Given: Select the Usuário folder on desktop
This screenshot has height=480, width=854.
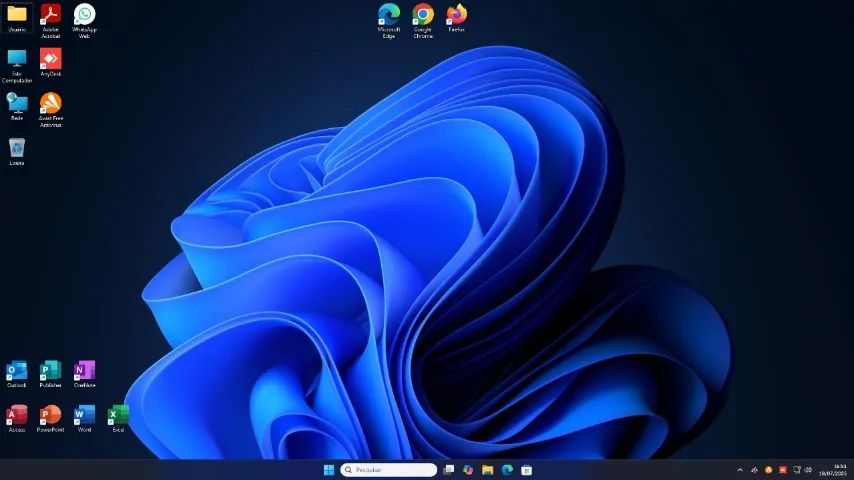Looking at the screenshot, I should [17, 15].
